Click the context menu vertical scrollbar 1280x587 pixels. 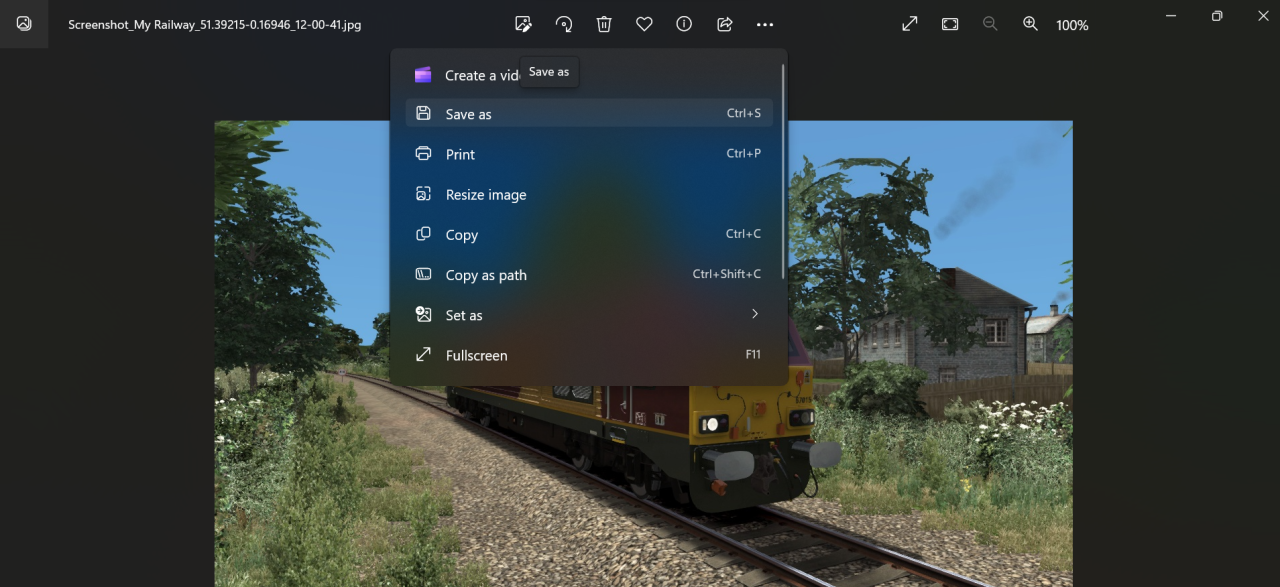click(783, 150)
